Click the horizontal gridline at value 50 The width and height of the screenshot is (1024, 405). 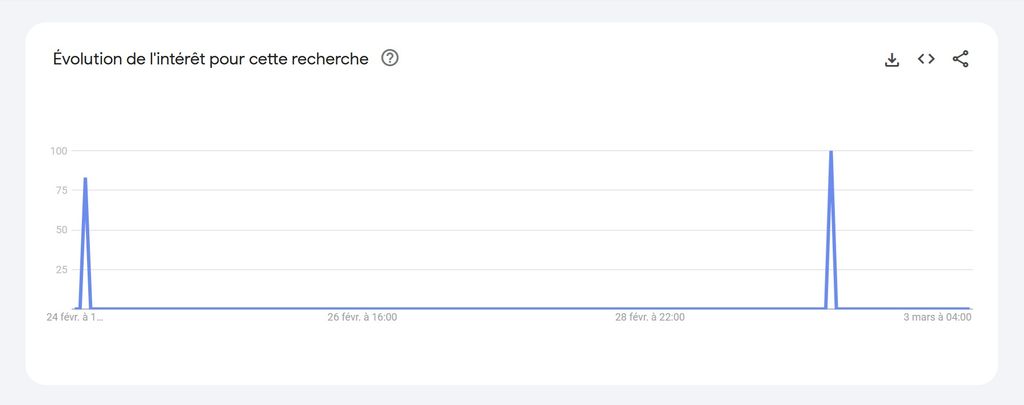point(500,230)
